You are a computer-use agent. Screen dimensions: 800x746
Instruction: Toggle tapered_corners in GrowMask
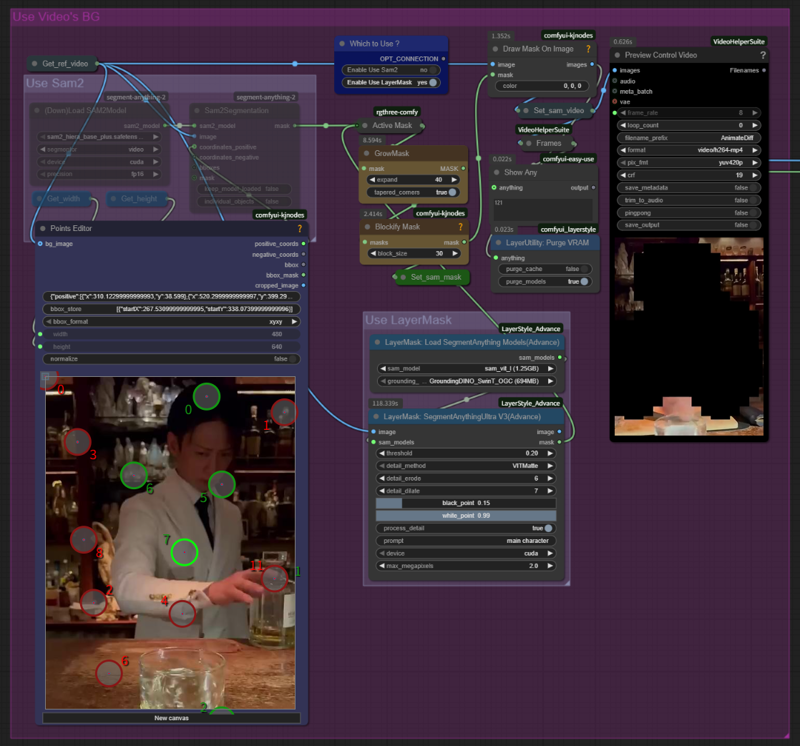point(452,192)
